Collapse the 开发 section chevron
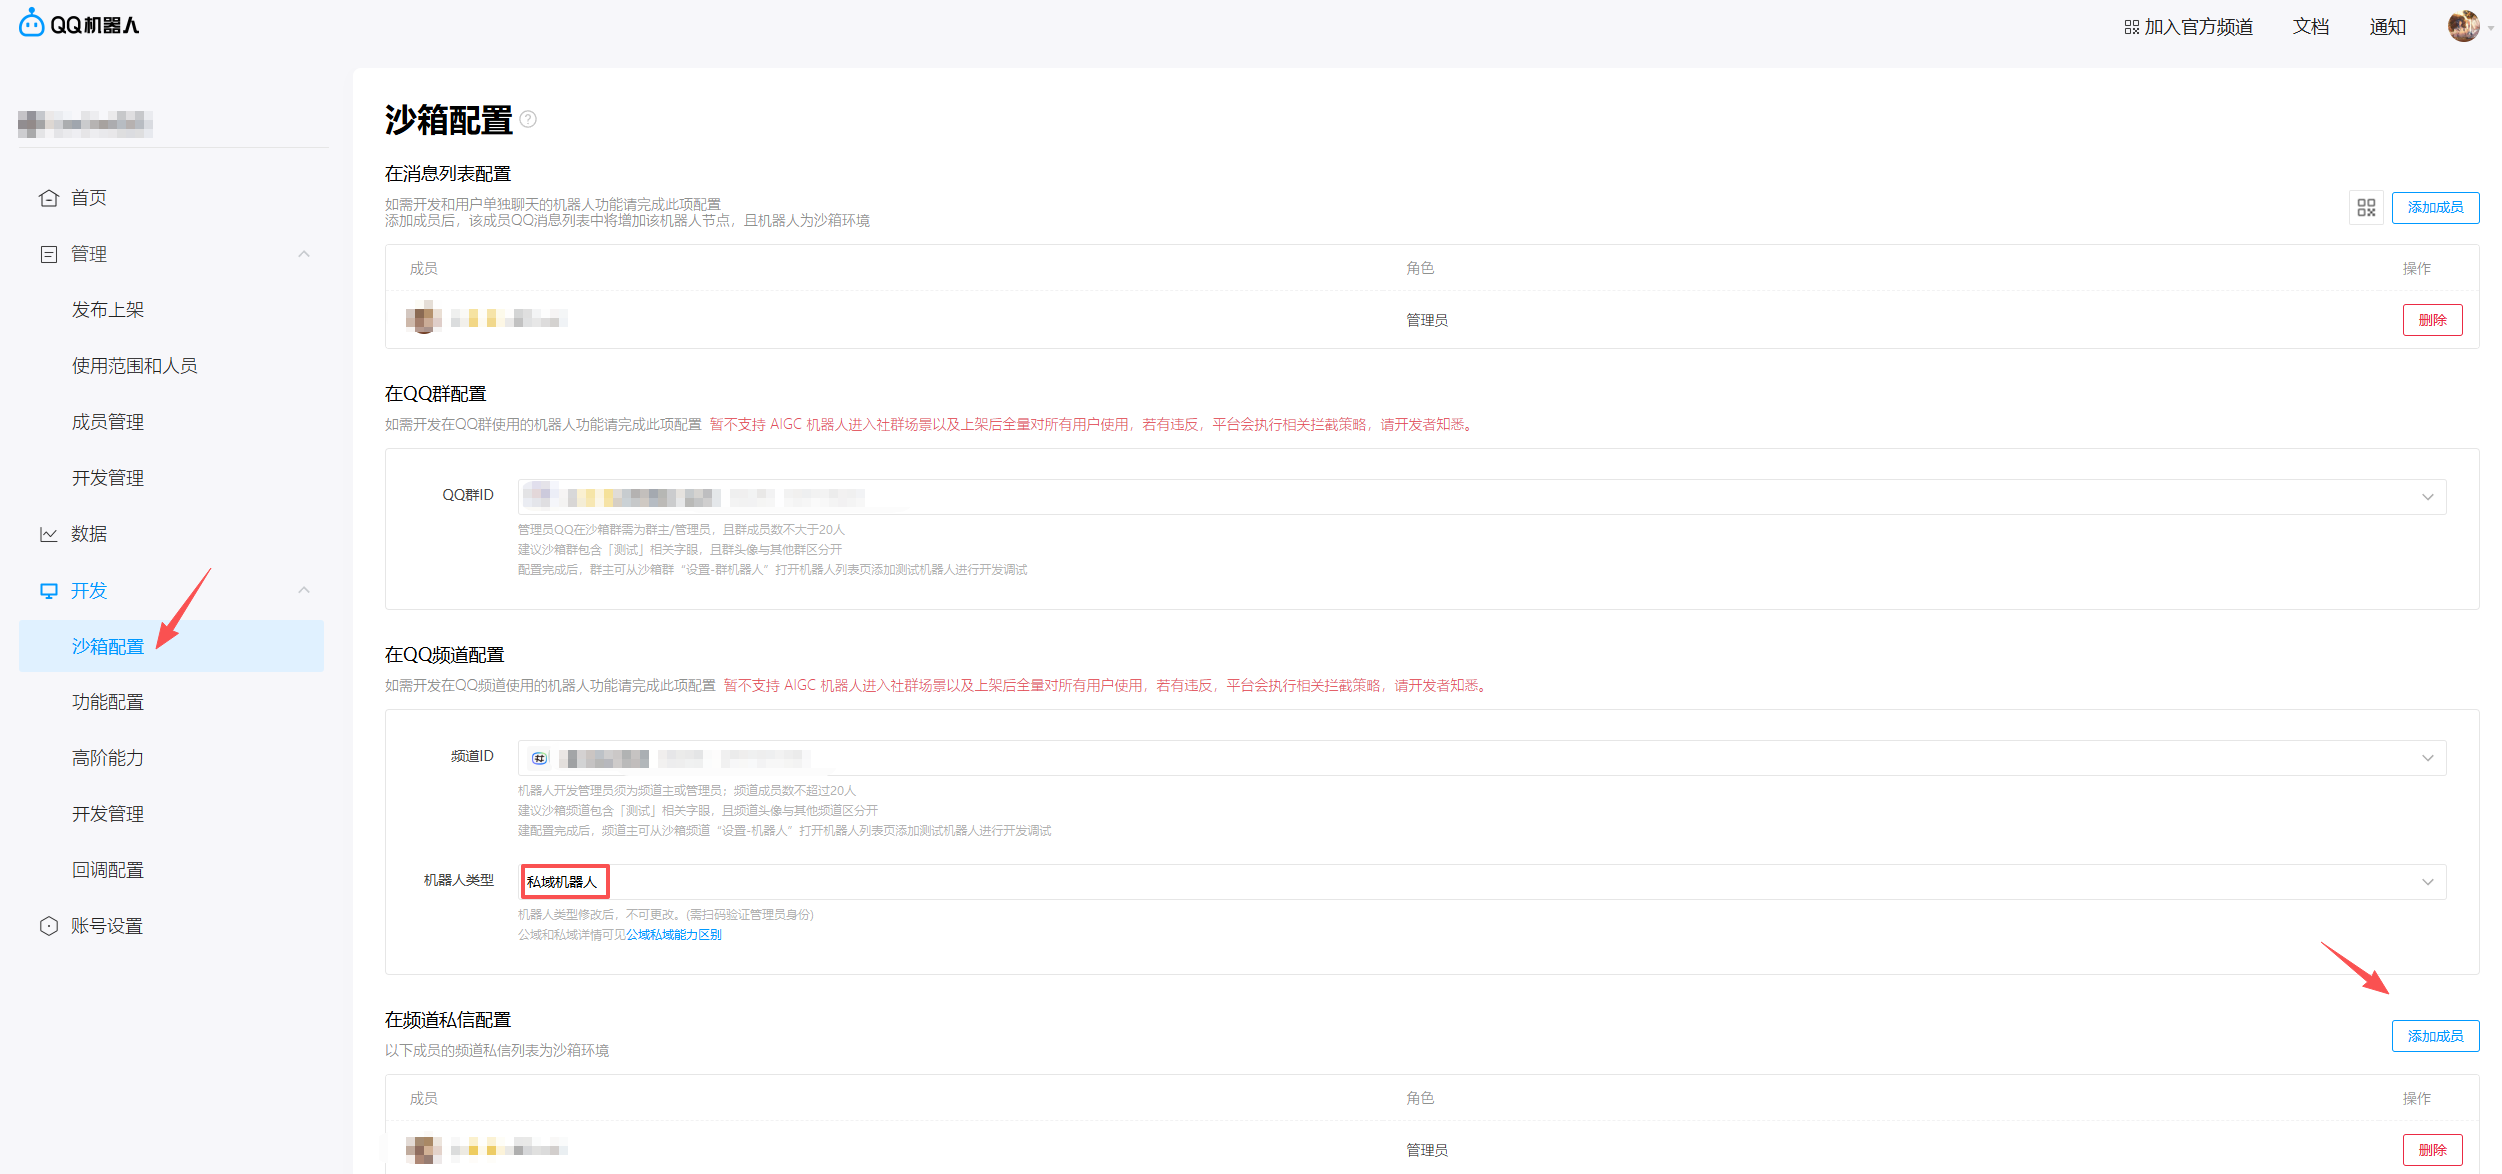The image size is (2502, 1174). [x=304, y=591]
